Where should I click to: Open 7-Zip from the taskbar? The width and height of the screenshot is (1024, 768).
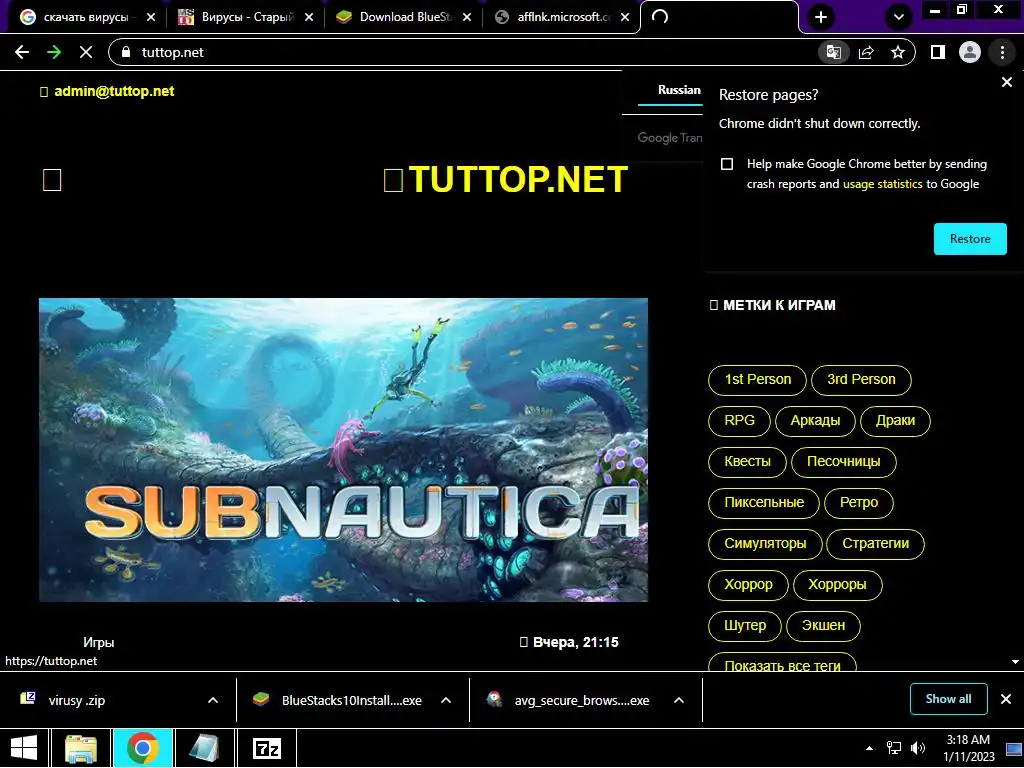pos(266,748)
